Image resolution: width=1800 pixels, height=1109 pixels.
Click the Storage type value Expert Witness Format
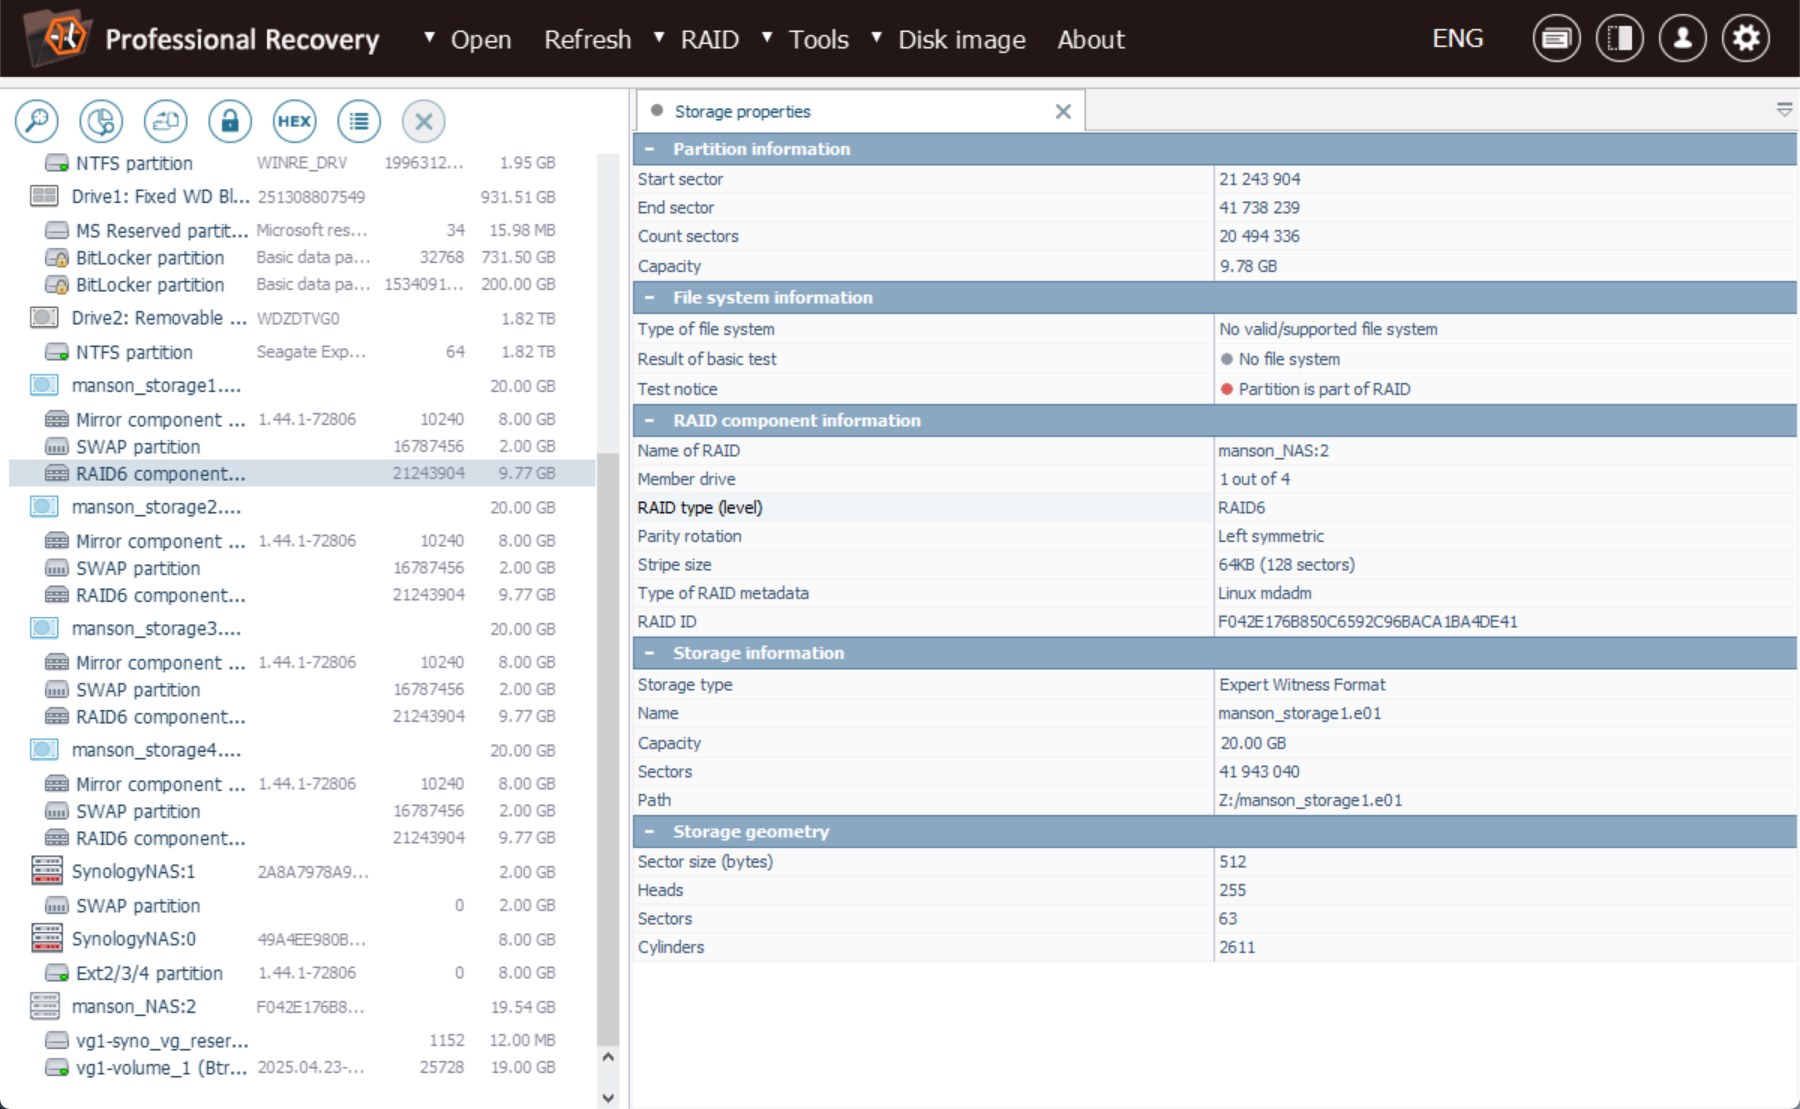pyautogui.click(x=1302, y=685)
